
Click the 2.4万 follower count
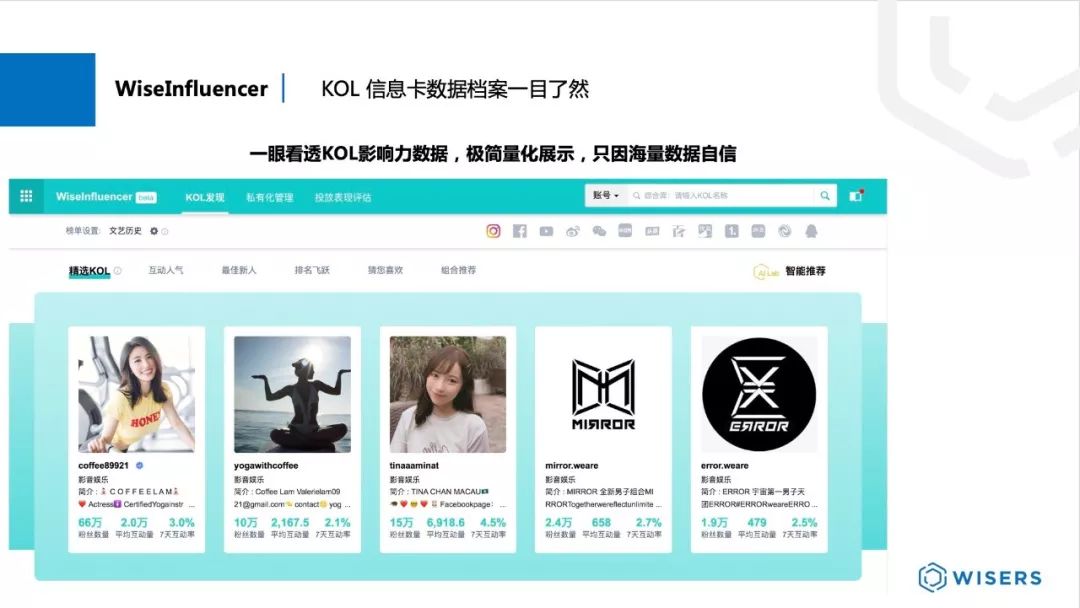[559, 523]
